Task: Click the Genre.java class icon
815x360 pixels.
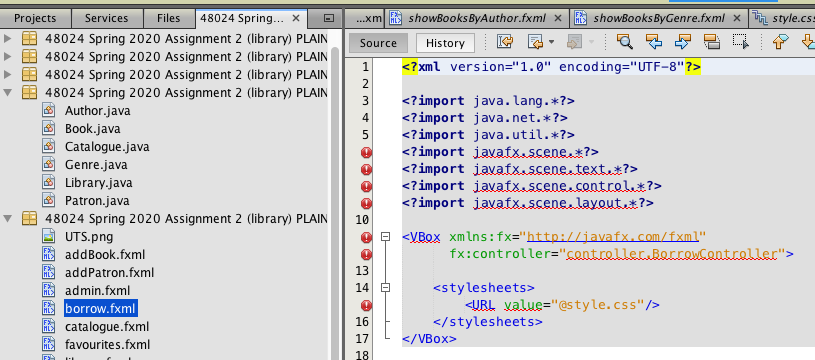Action: tap(49, 165)
